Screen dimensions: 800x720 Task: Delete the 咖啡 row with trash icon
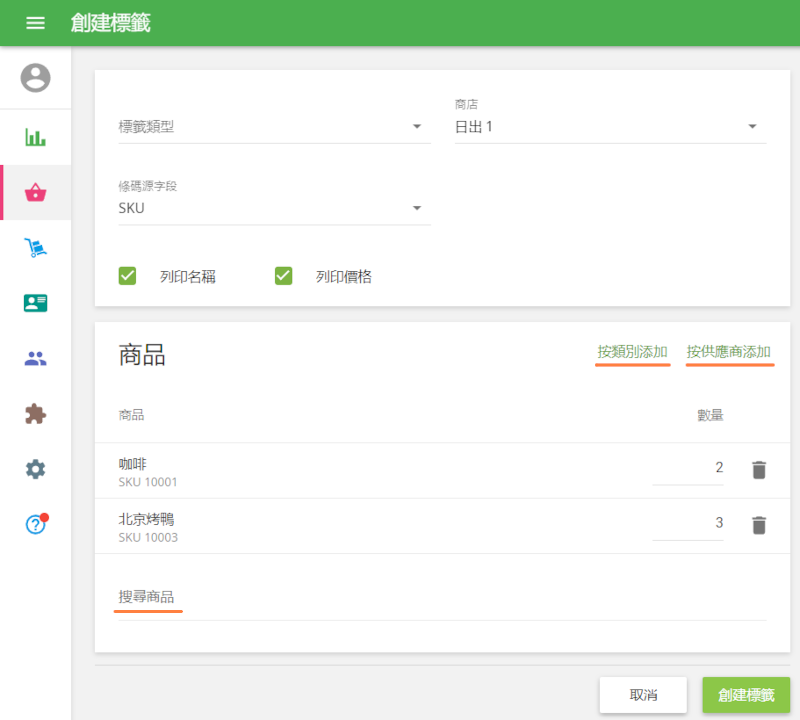759,469
